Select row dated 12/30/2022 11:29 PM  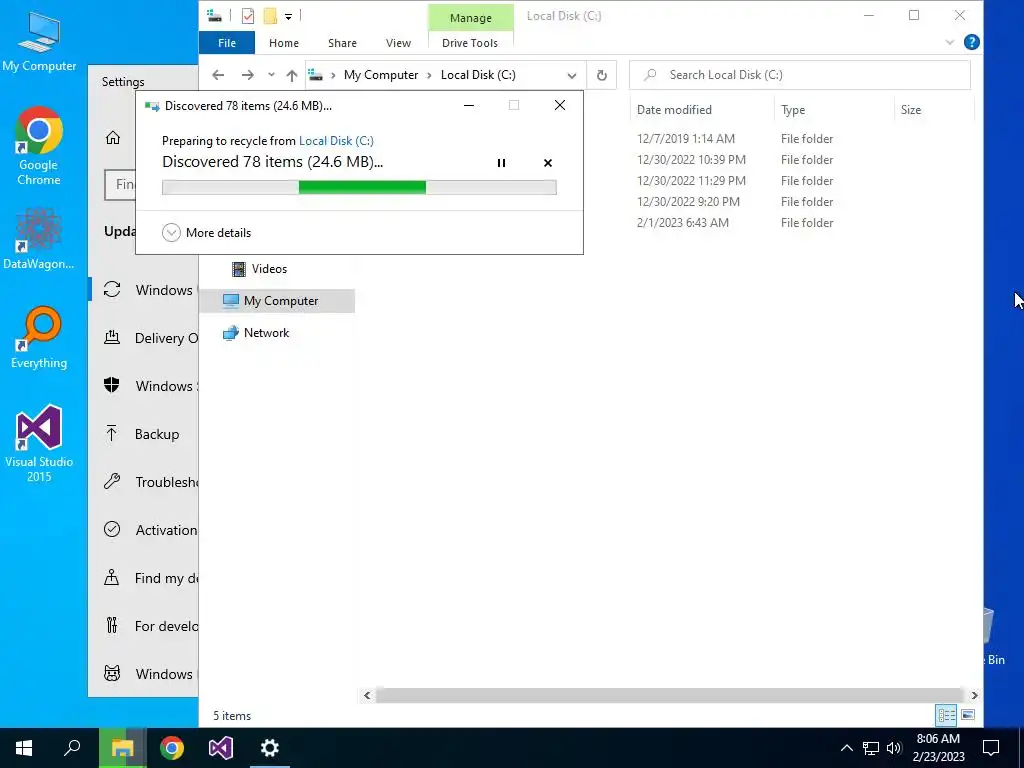pyautogui.click(x=691, y=180)
